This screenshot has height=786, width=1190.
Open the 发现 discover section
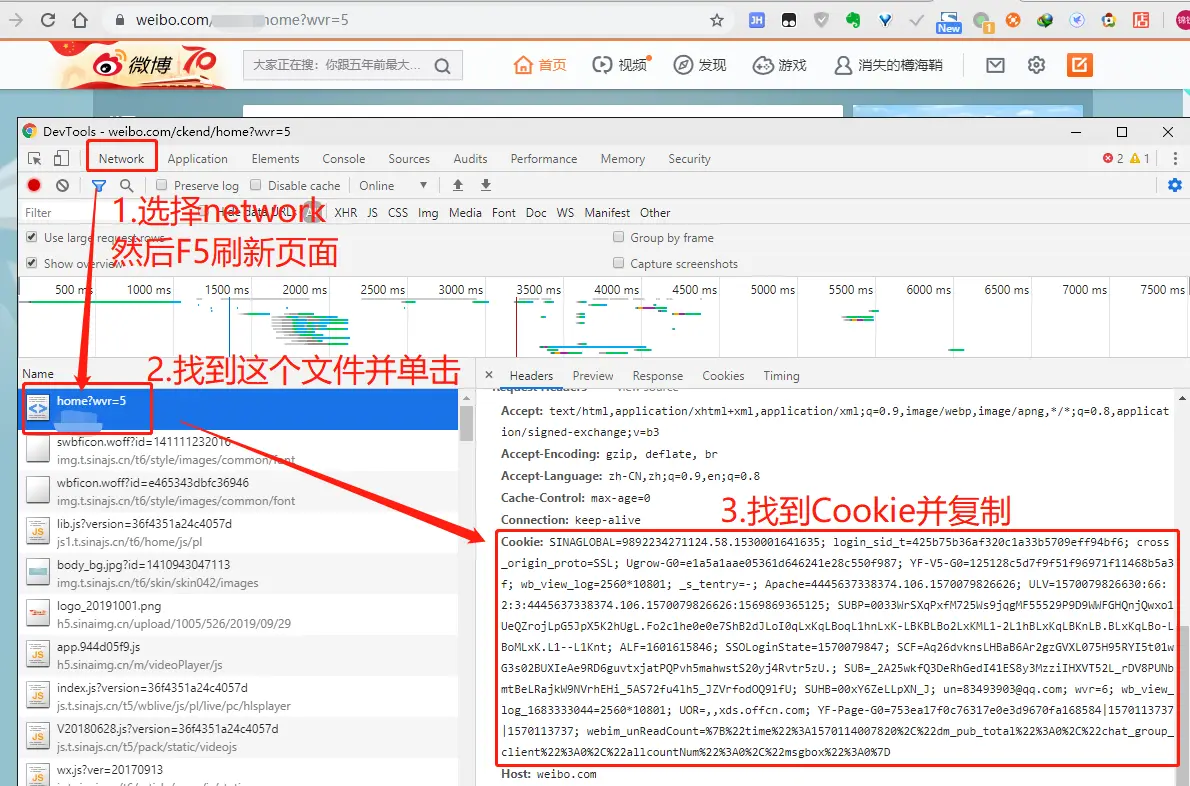pos(700,65)
